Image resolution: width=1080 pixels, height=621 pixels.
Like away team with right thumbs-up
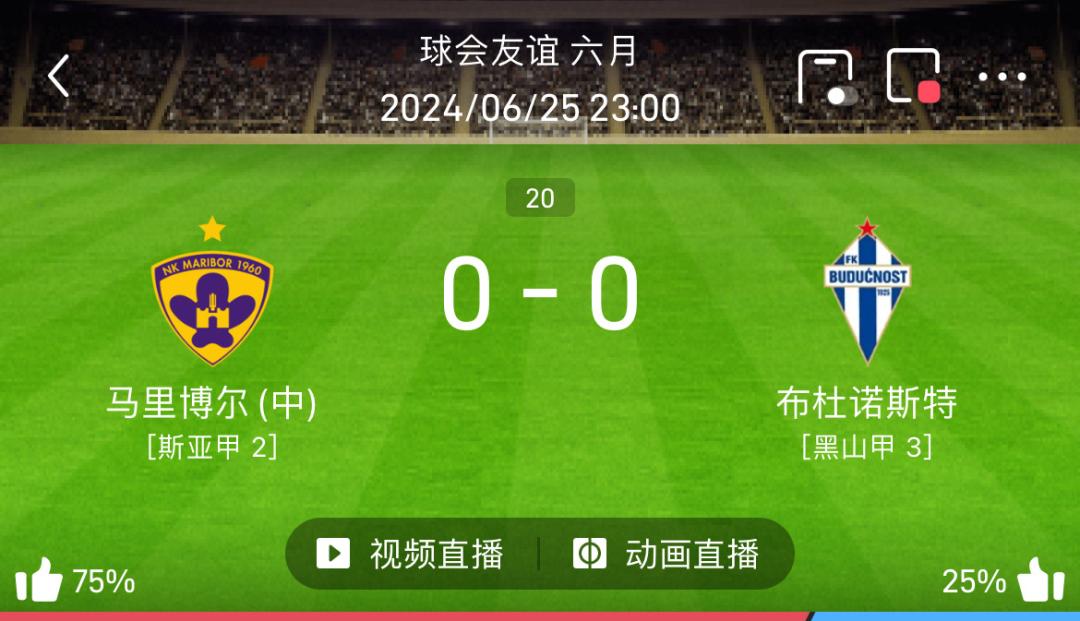point(1041,580)
